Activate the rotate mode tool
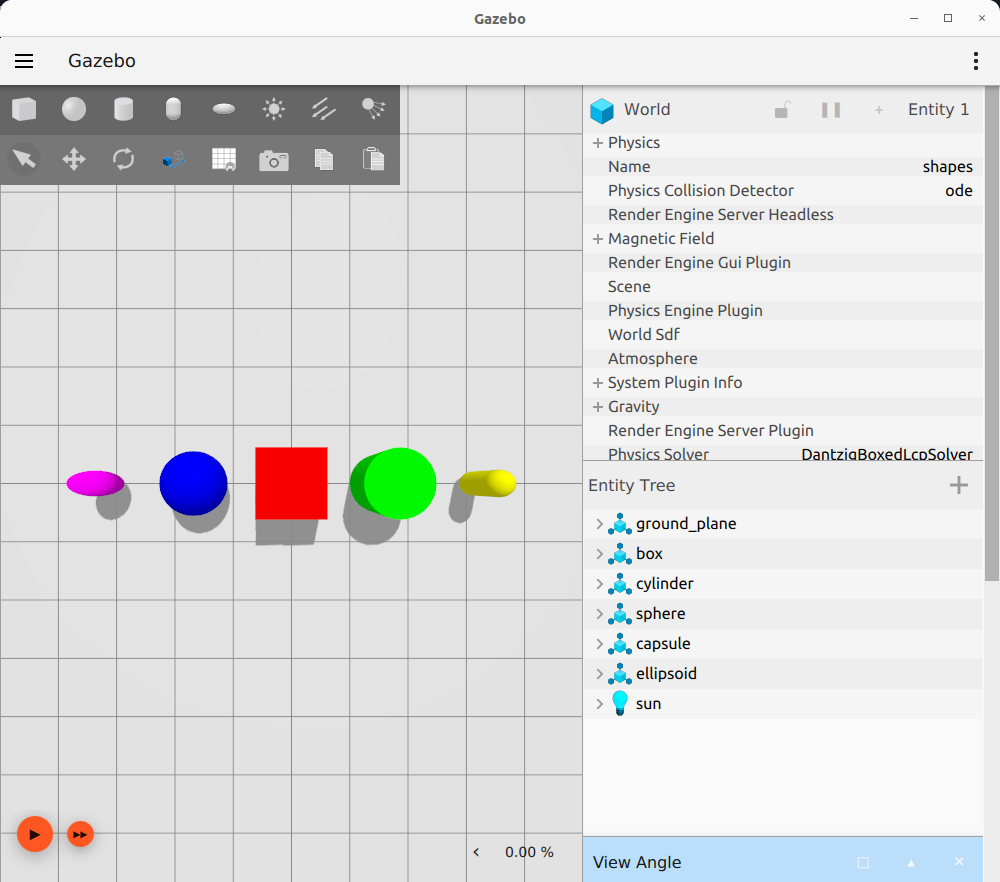The height and width of the screenshot is (882, 1000). (123, 159)
